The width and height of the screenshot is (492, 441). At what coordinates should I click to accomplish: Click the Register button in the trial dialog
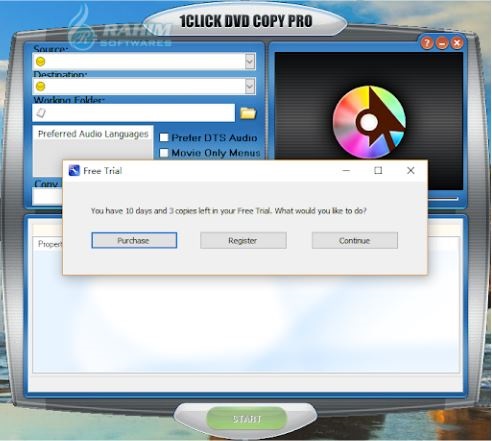243,240
